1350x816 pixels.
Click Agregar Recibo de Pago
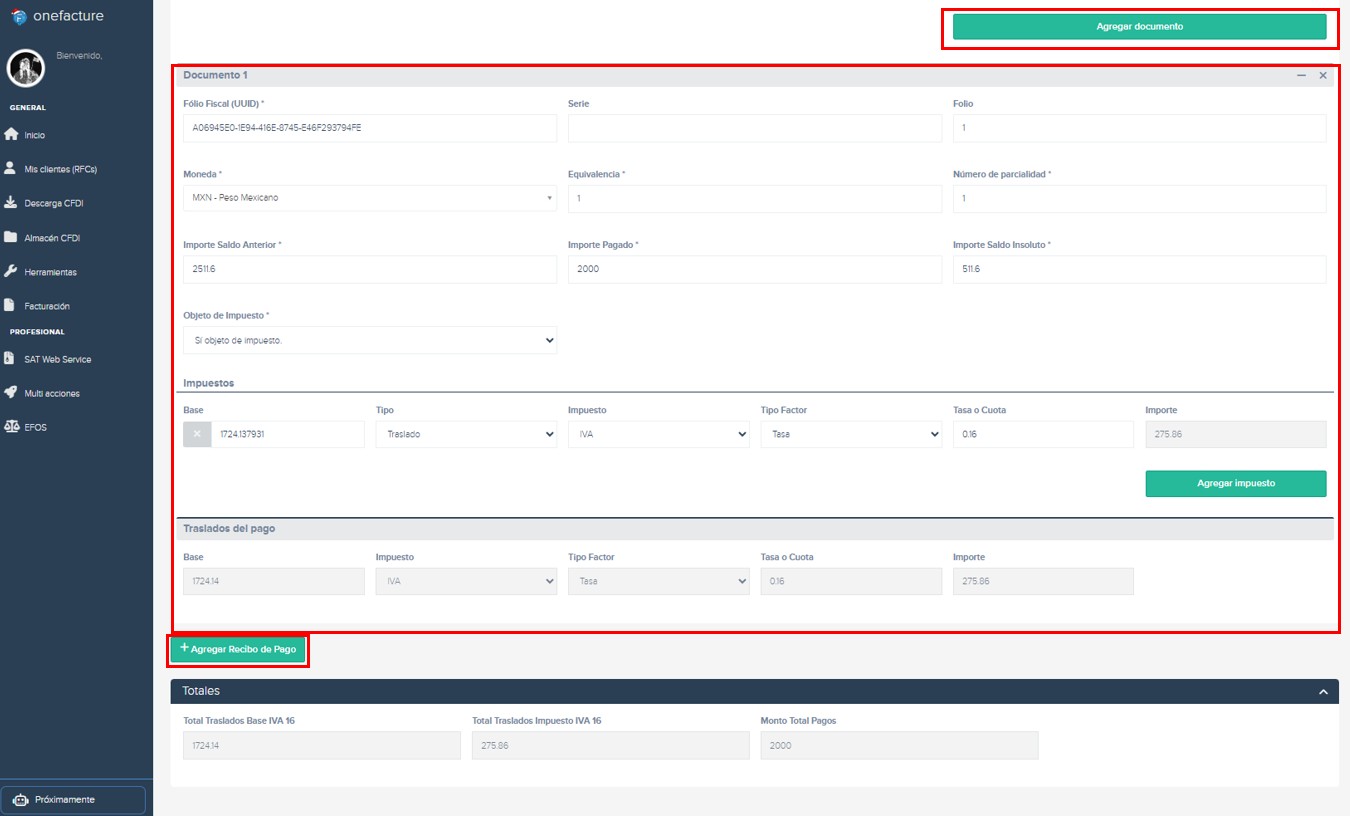pyautogui.click(x=238, y=649)
